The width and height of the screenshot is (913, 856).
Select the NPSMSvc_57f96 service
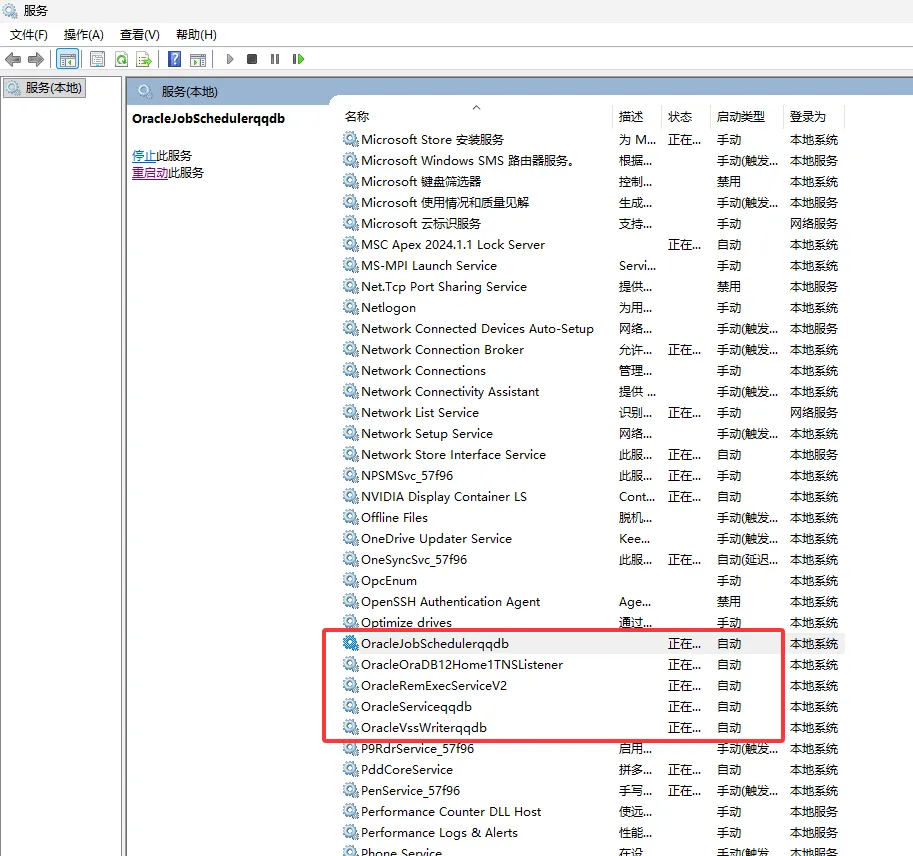tap(591, 476)
